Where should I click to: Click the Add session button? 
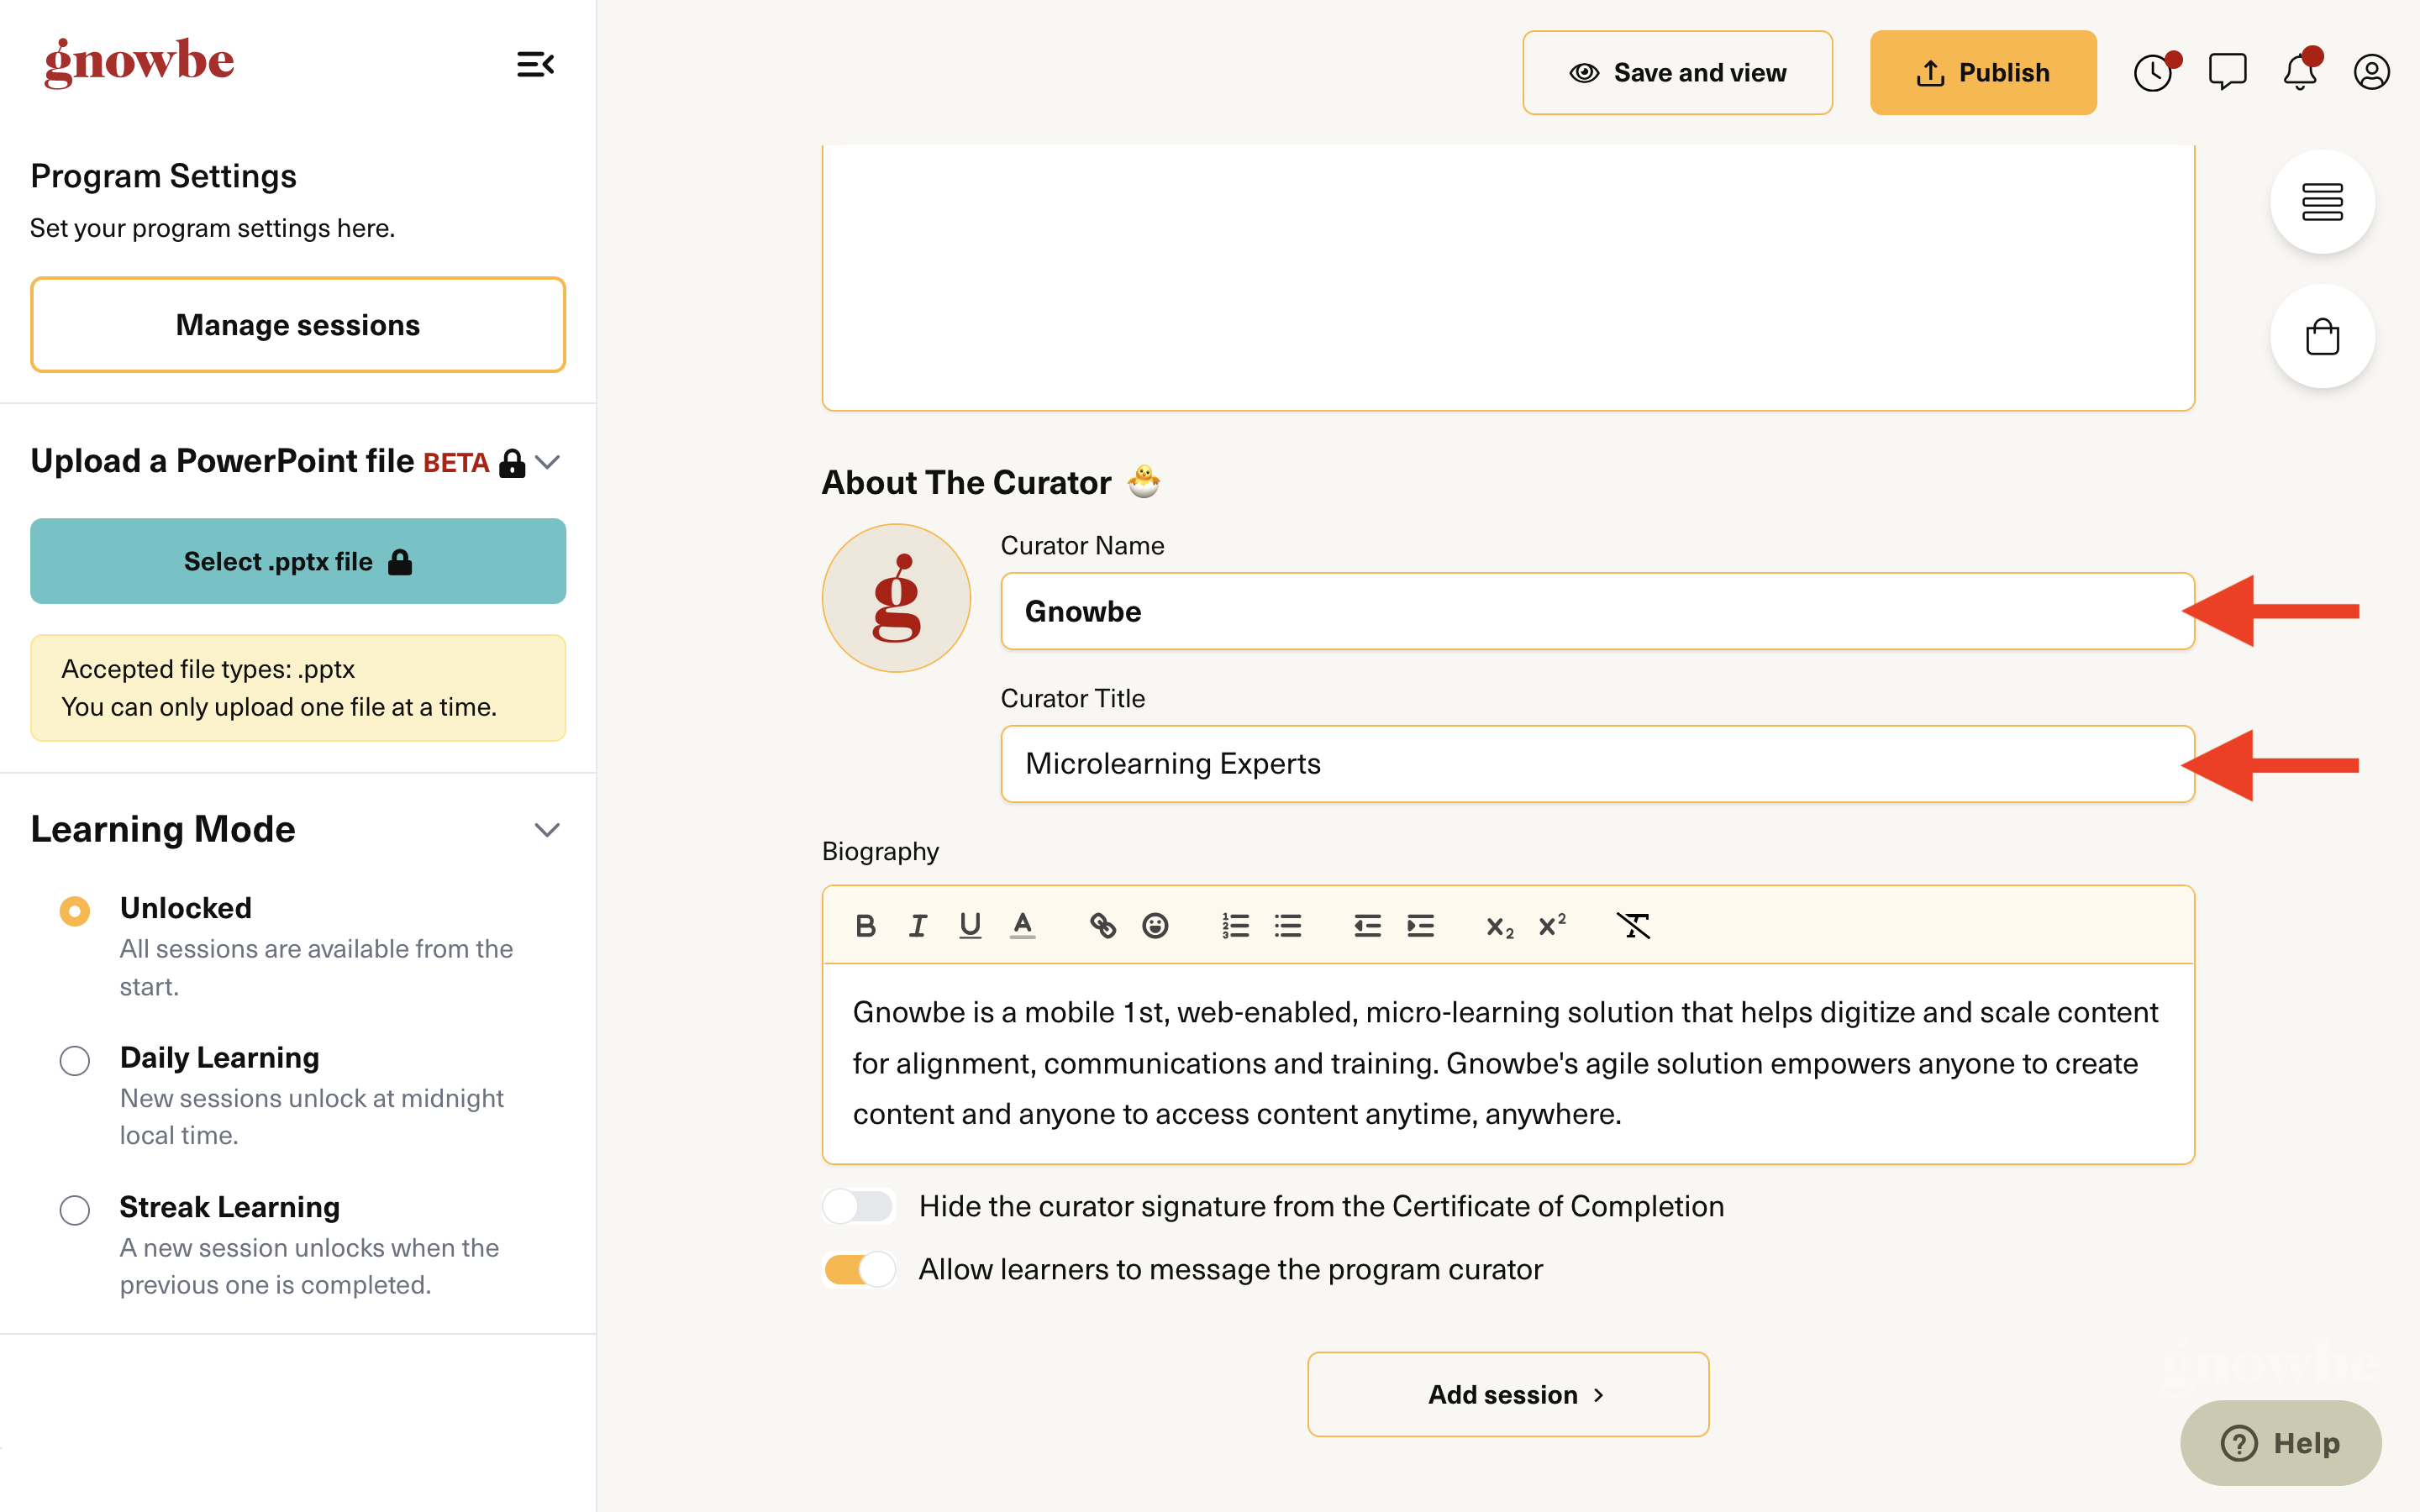(1508, 1394)
